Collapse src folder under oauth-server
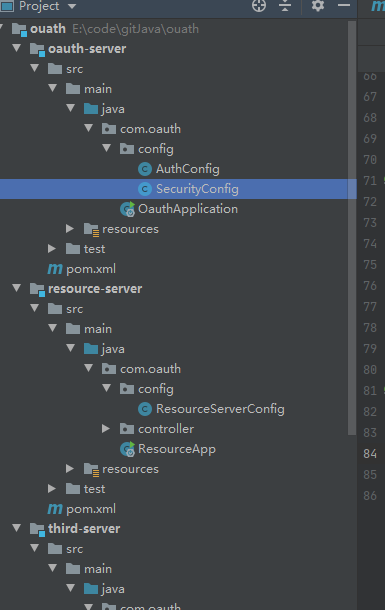 [x=35, y=68]
